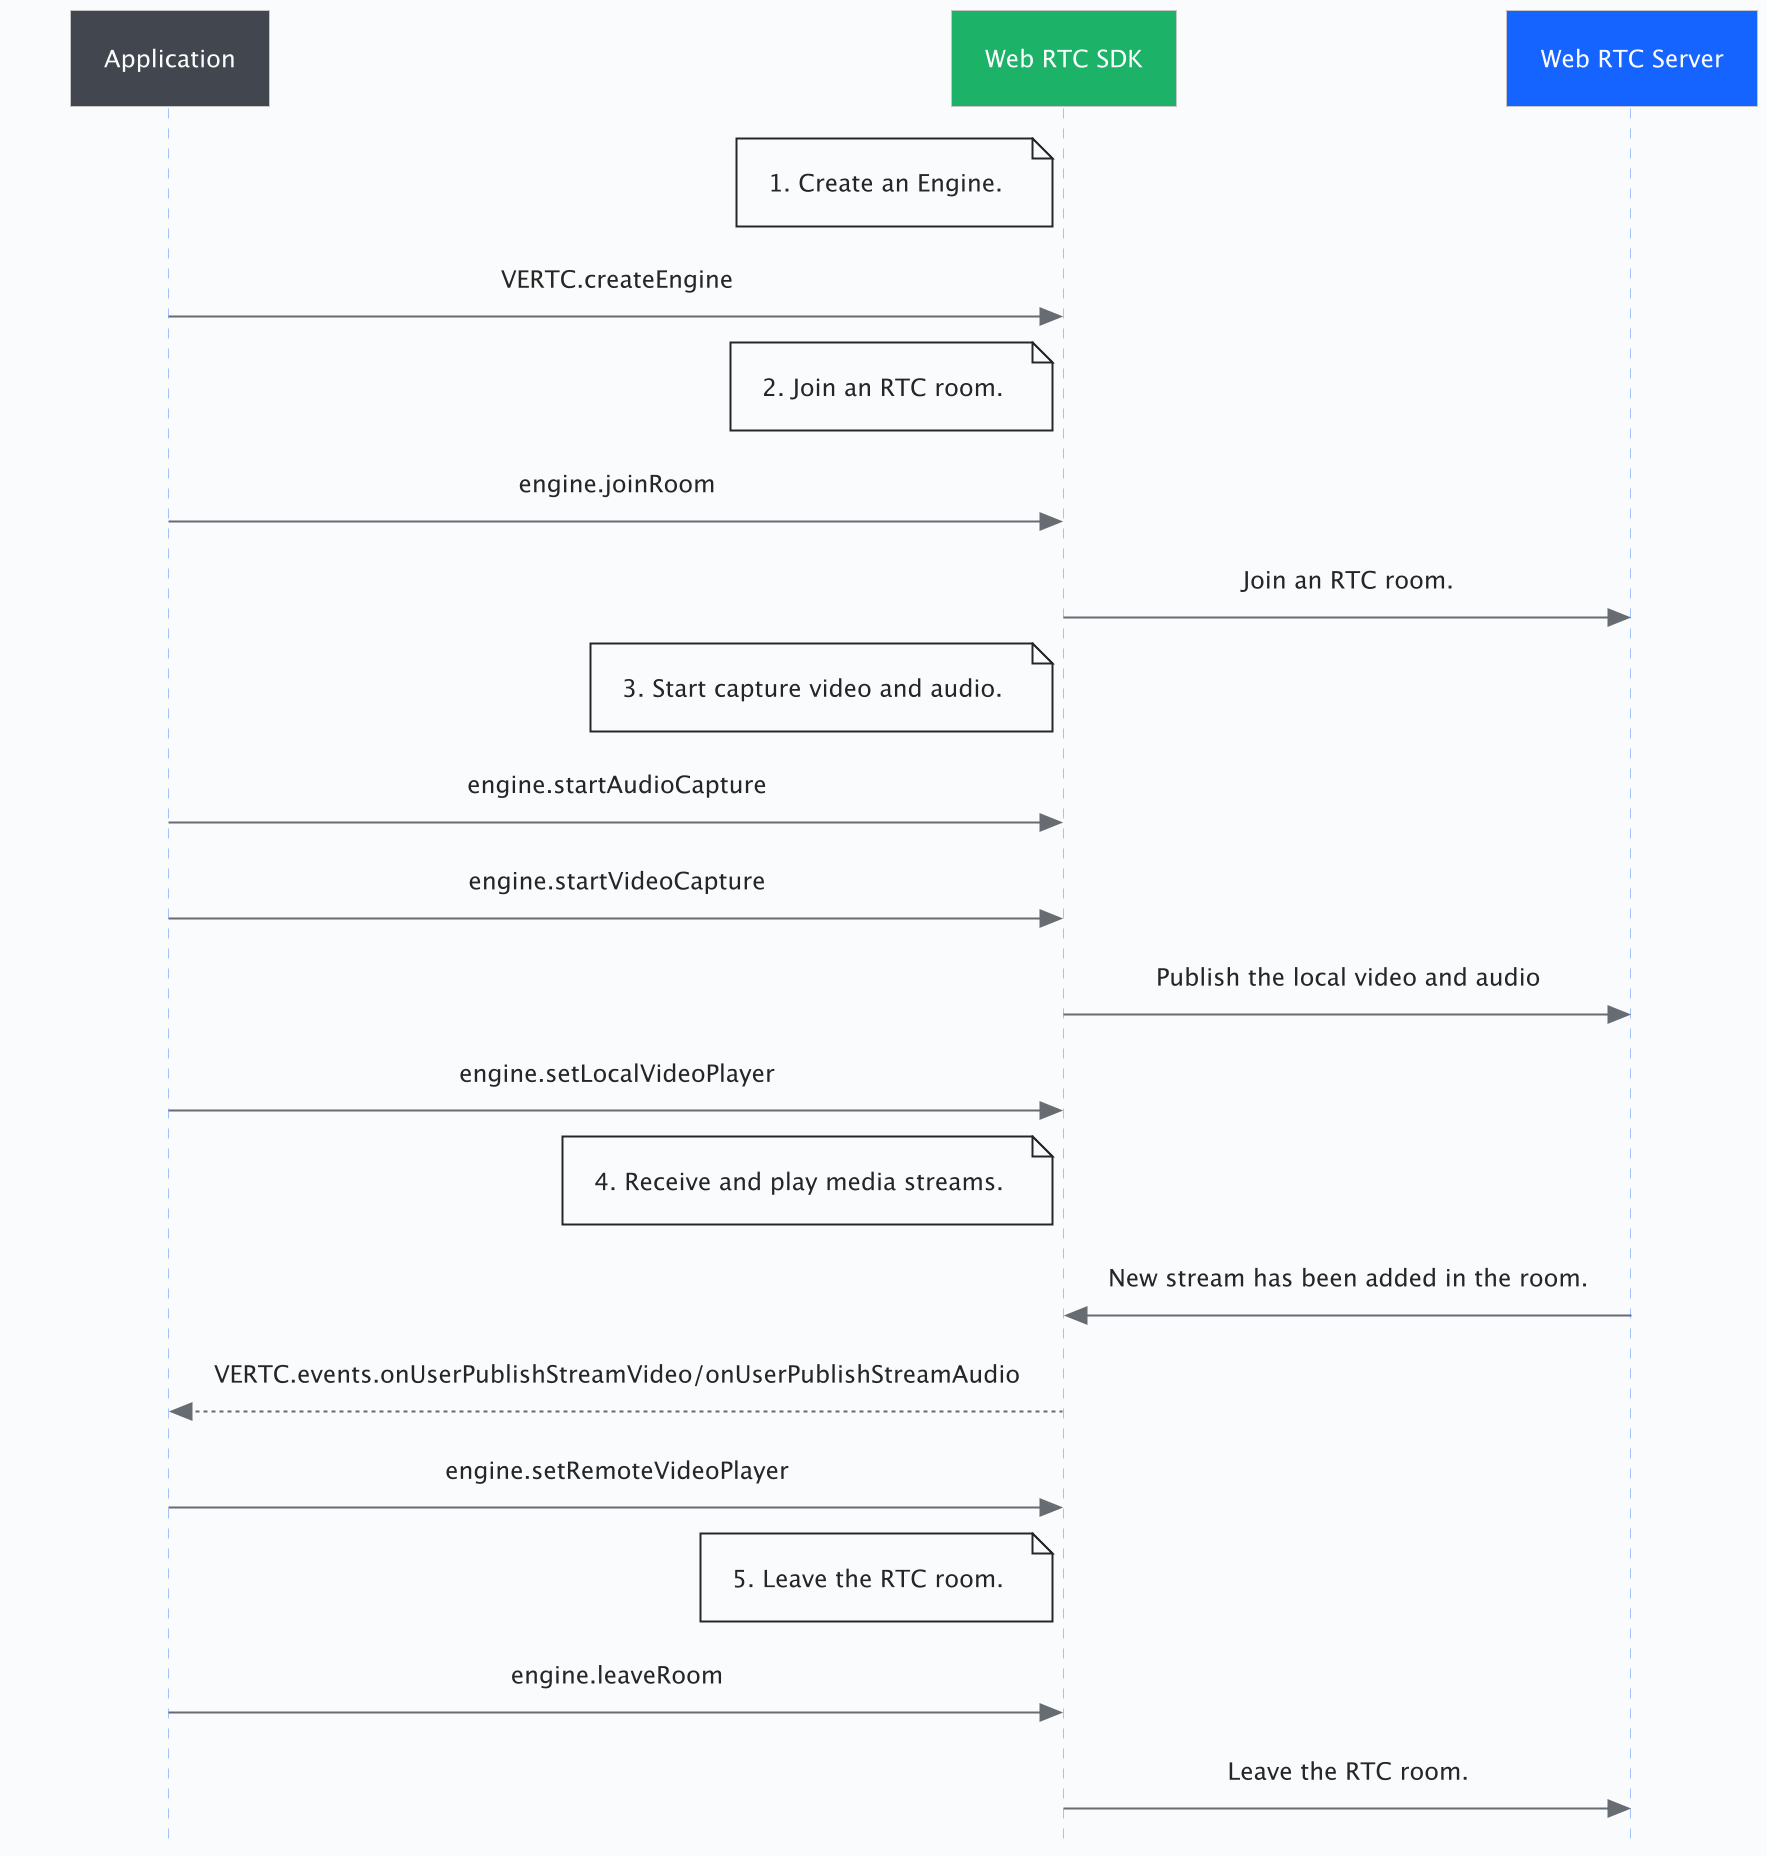Click the Application participant box
Screen dimensions: 1767x1856
[169, 59]
